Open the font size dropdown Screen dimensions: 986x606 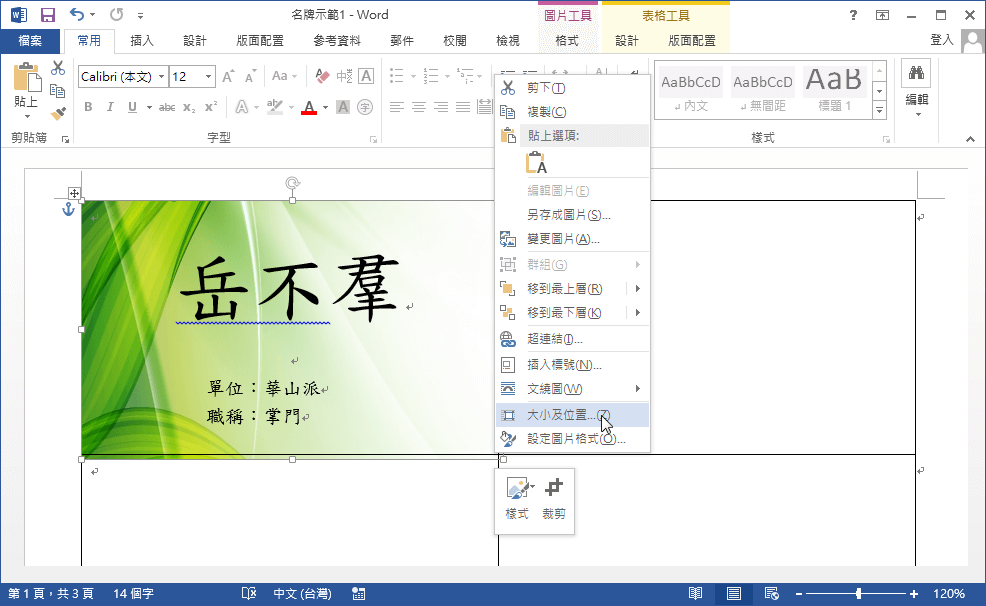pyautogui.click(x=208, y=76)
